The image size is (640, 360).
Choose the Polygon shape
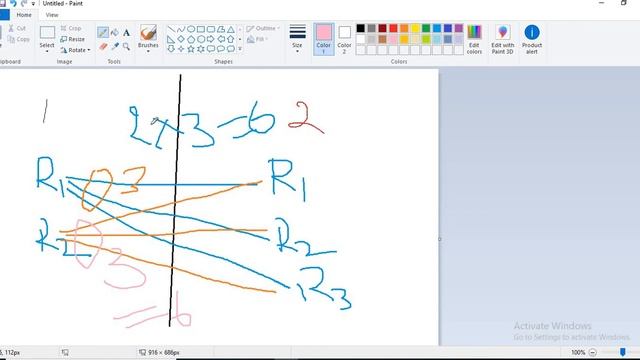click(221, 29)
